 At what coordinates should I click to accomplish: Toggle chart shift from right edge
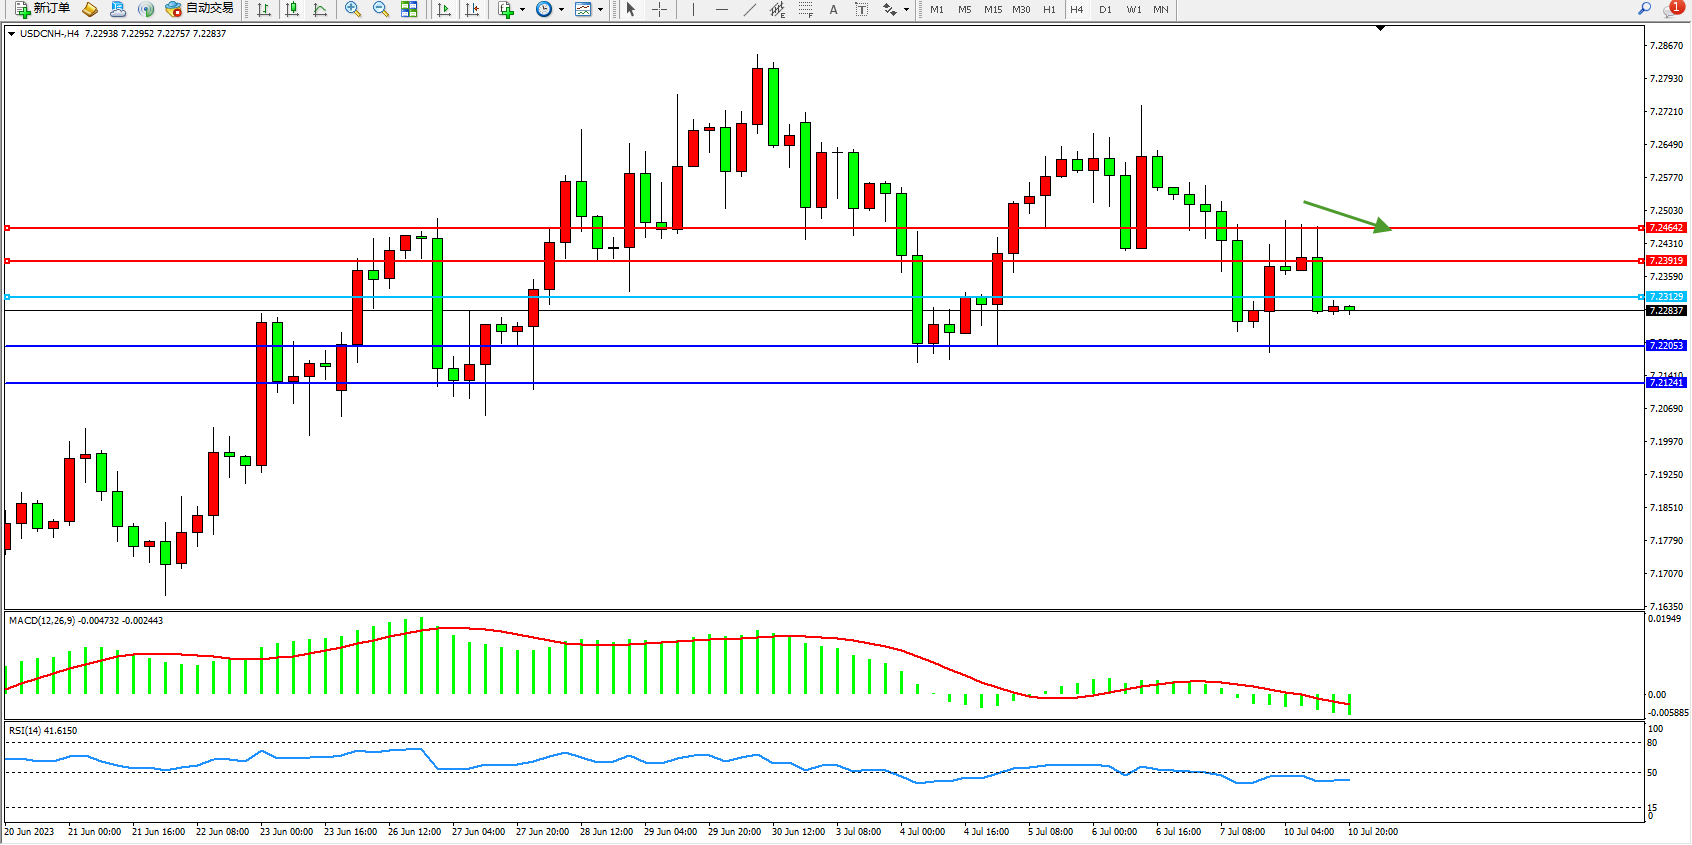(472, 9)
